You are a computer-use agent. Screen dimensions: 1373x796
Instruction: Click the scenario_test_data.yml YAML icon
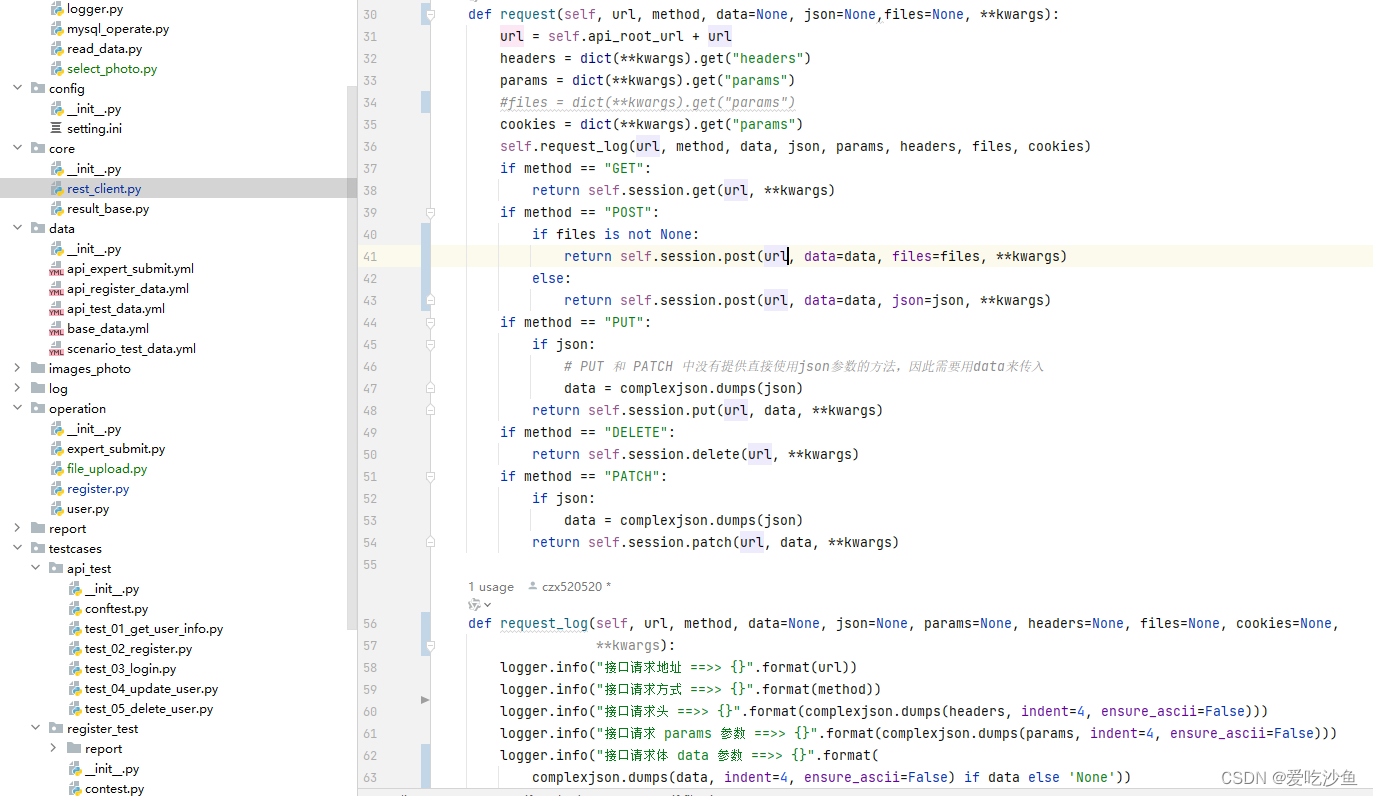click(56, 349)
